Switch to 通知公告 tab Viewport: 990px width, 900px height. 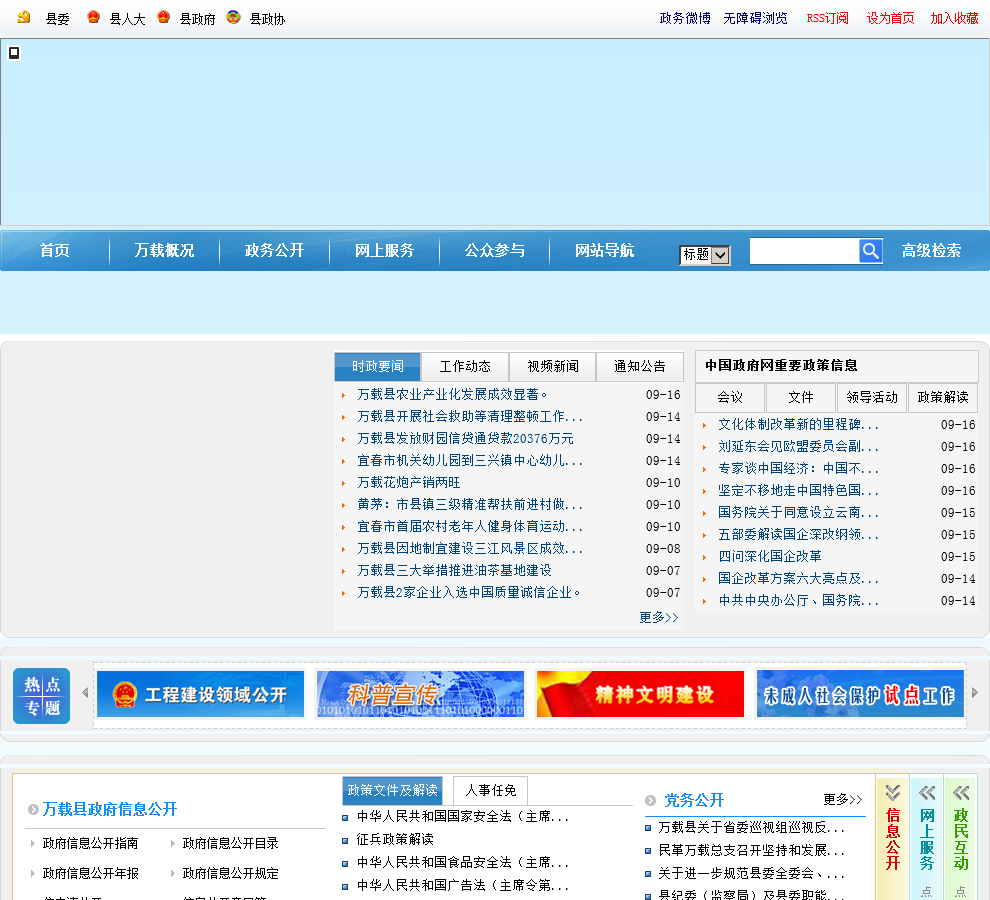pos(640,366)
